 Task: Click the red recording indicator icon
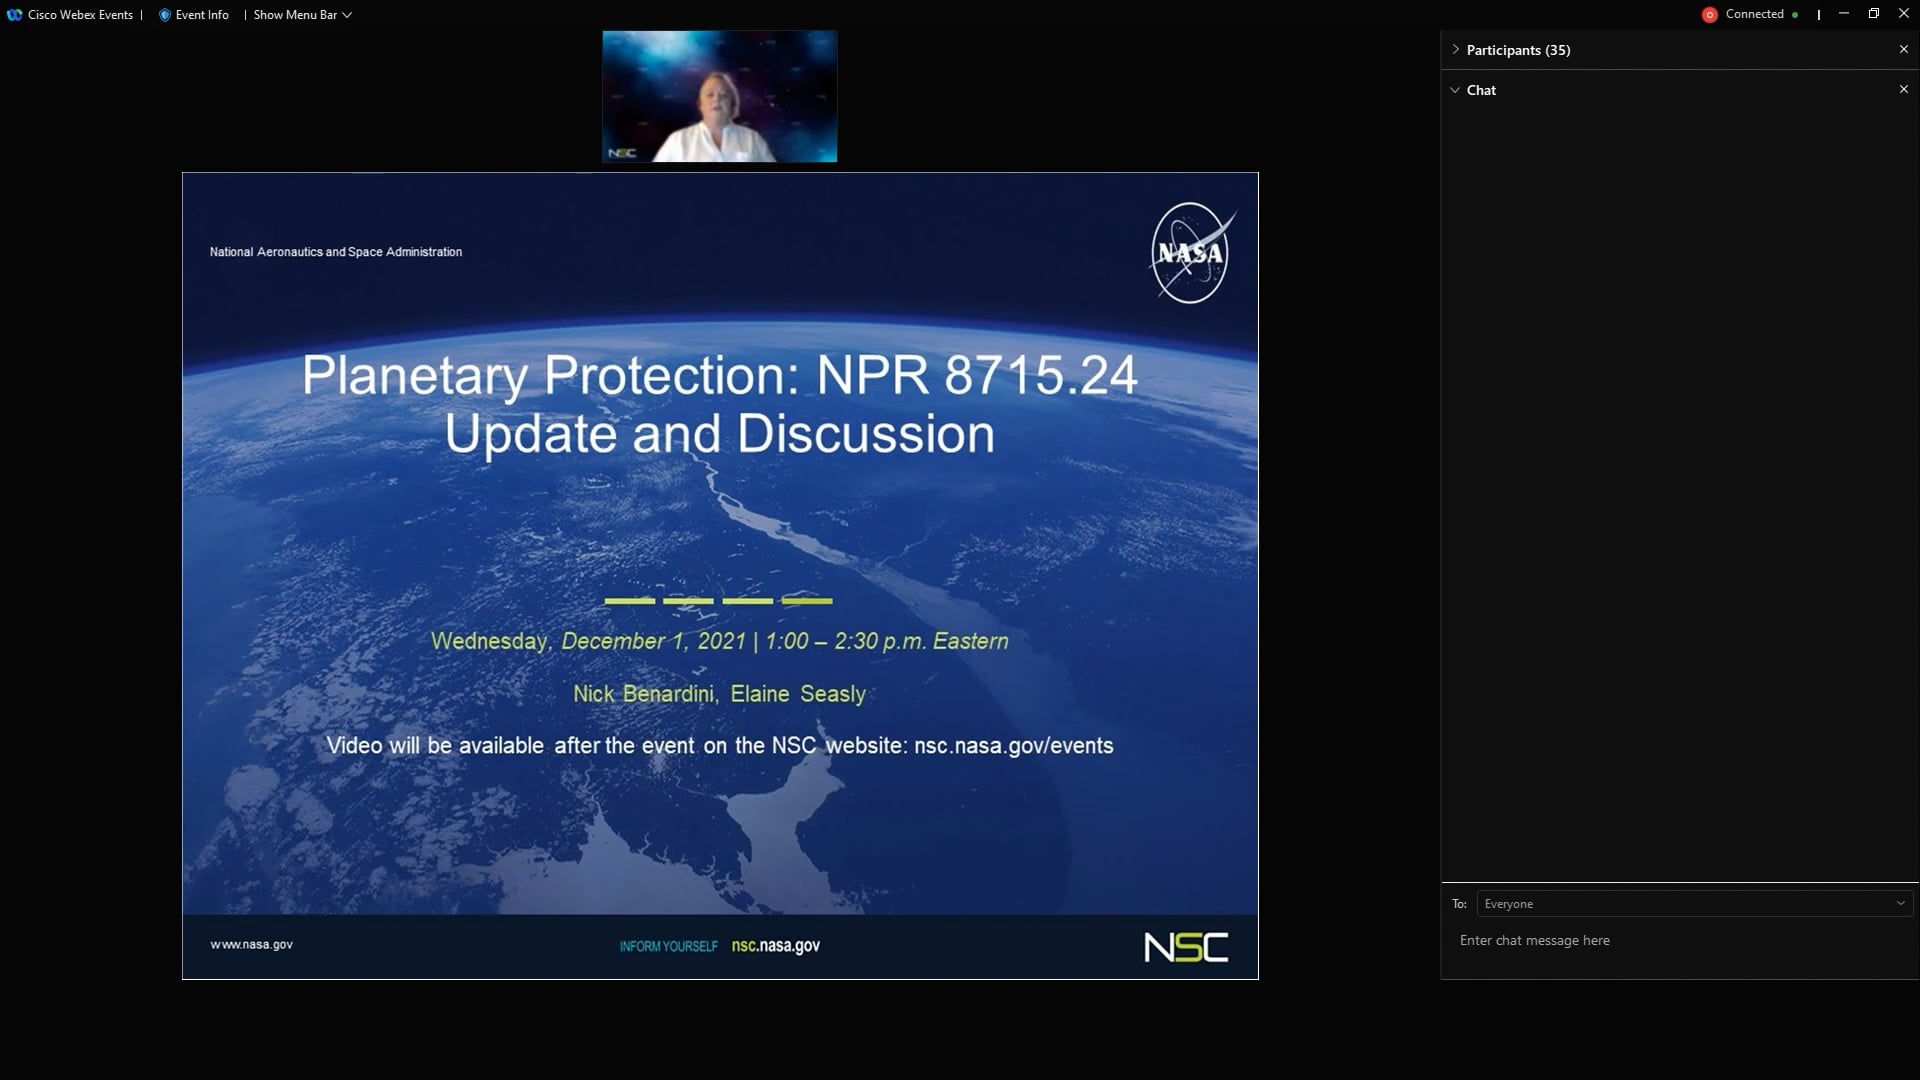pyautogui.click(x=1710, y=15)
